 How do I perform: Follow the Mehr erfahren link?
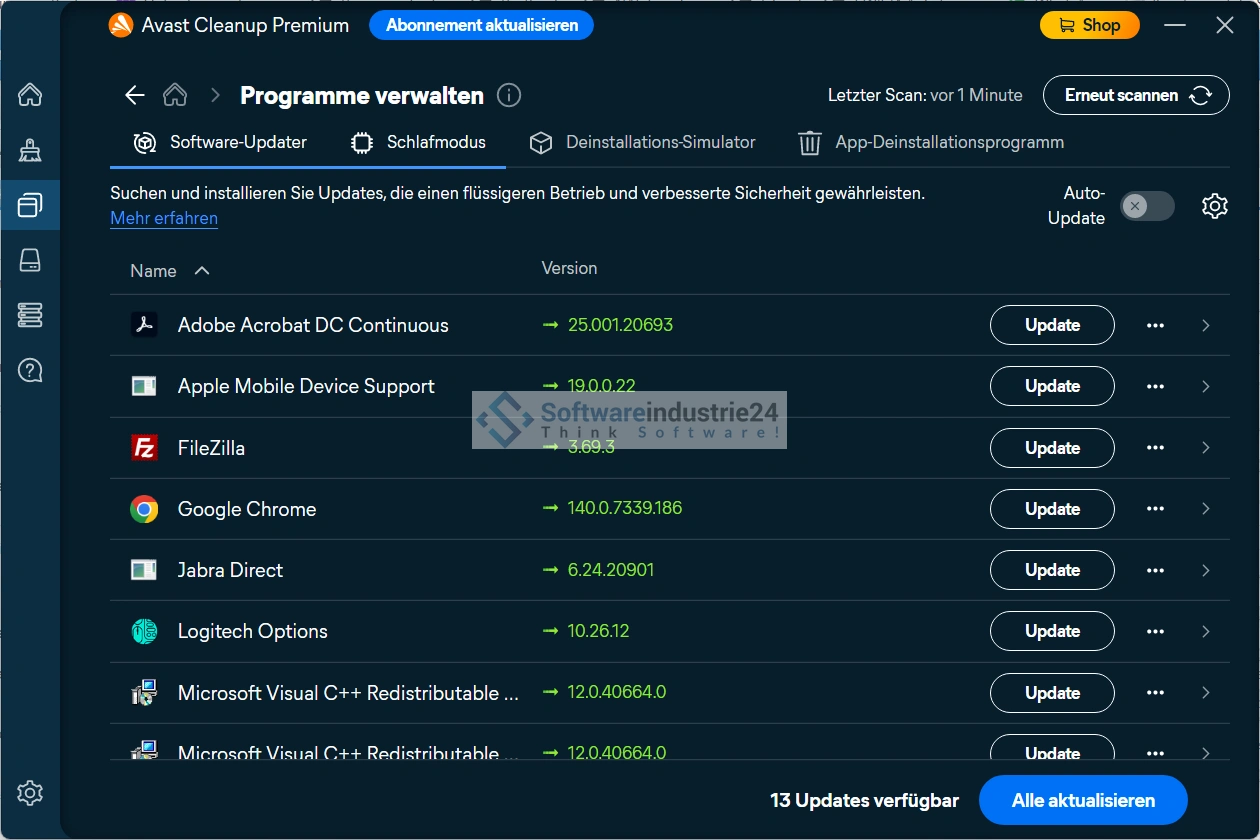point(164,218)
